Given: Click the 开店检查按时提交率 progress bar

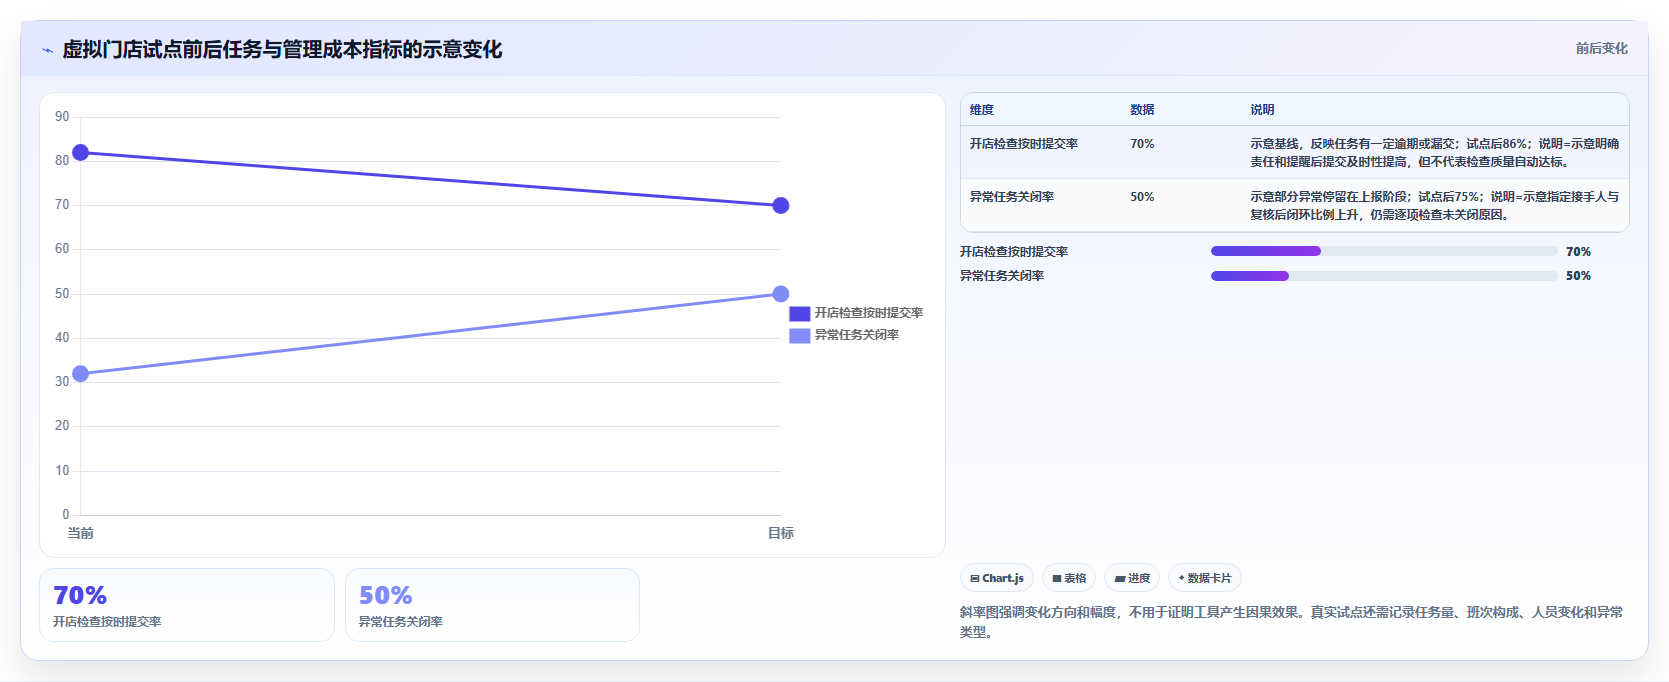Looking at the screenshot, I should (1384, 251).
